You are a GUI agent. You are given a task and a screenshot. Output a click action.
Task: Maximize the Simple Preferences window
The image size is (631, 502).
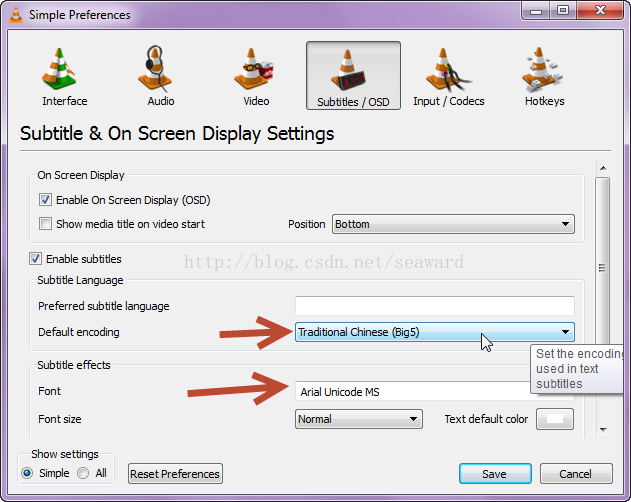(x=563, y=10)
